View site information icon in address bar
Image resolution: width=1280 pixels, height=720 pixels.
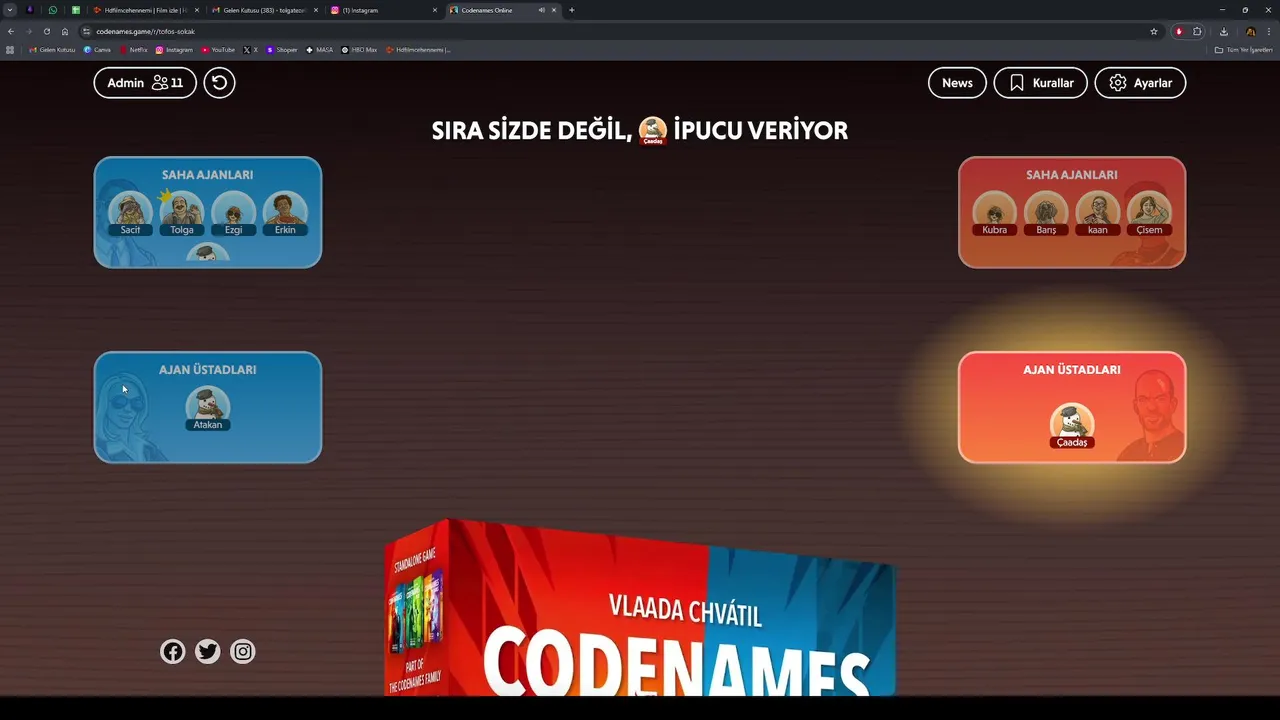tap(87, 31)
